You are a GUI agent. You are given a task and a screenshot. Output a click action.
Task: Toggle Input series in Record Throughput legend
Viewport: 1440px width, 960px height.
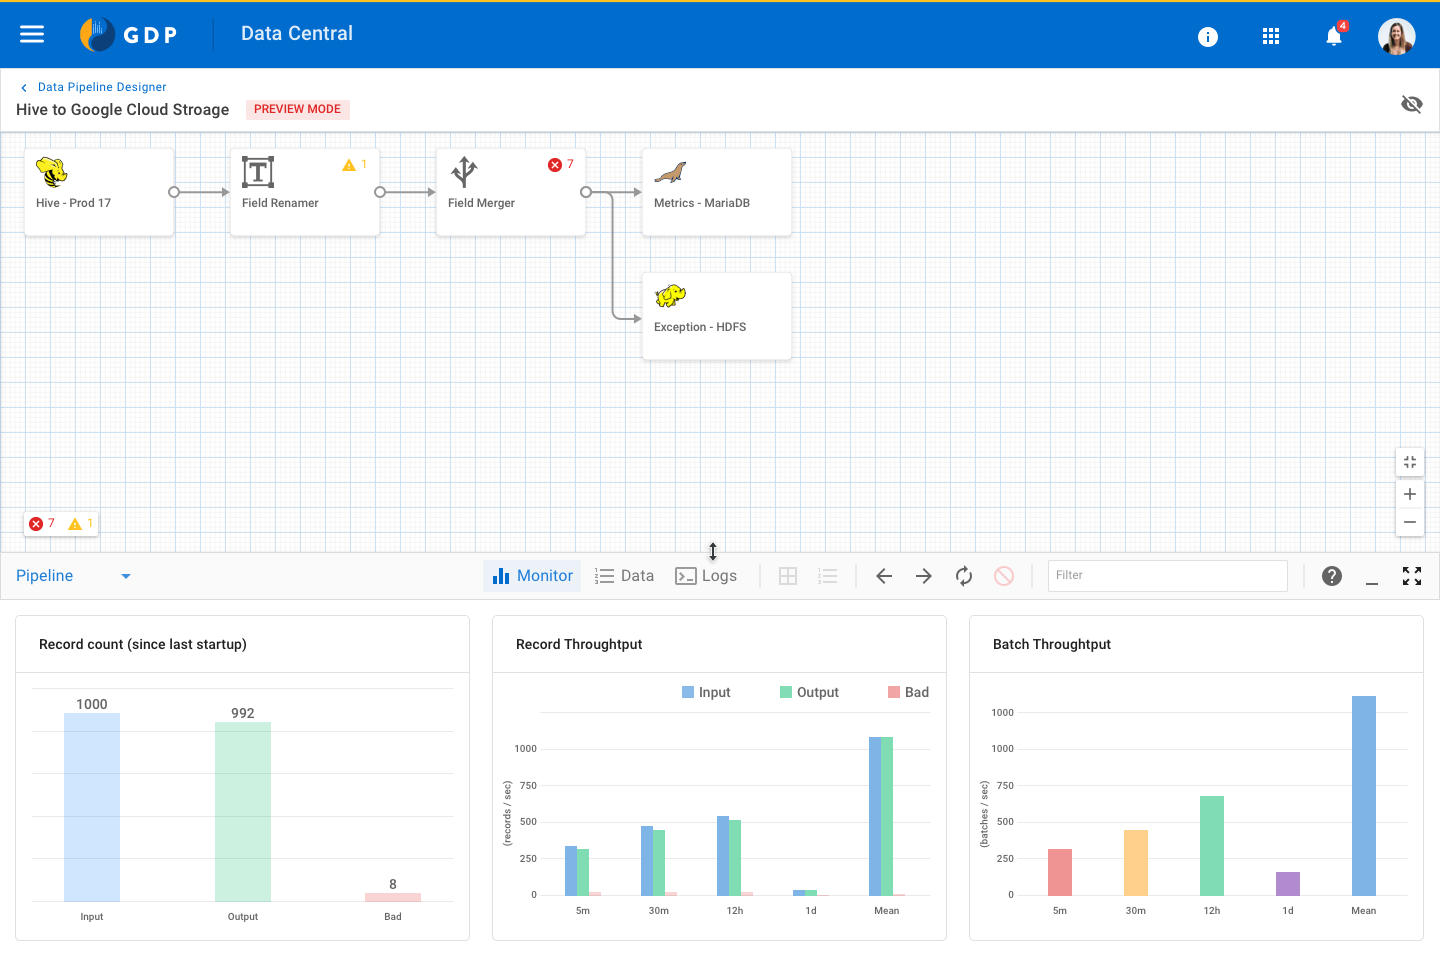(706, 692)
